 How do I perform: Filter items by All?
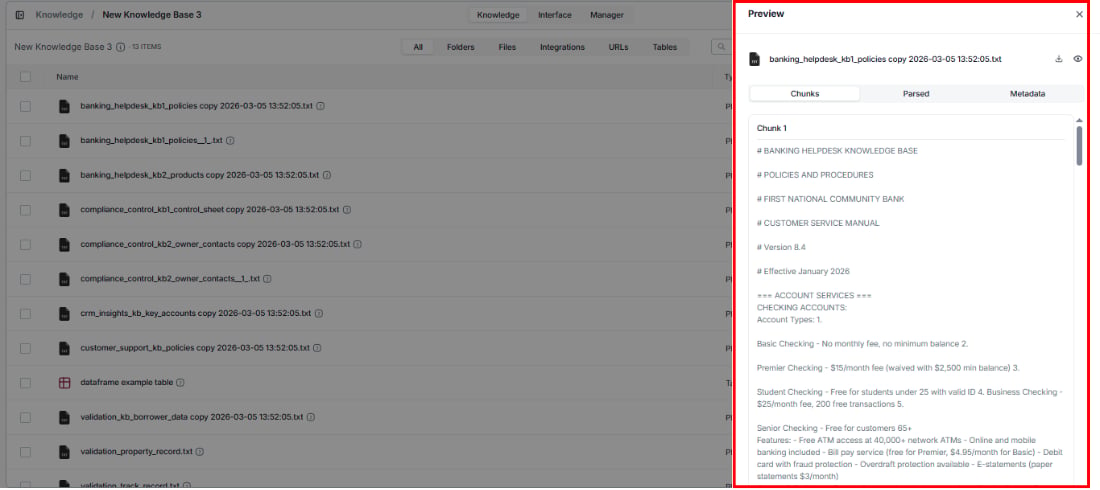[x=418, y=47]
